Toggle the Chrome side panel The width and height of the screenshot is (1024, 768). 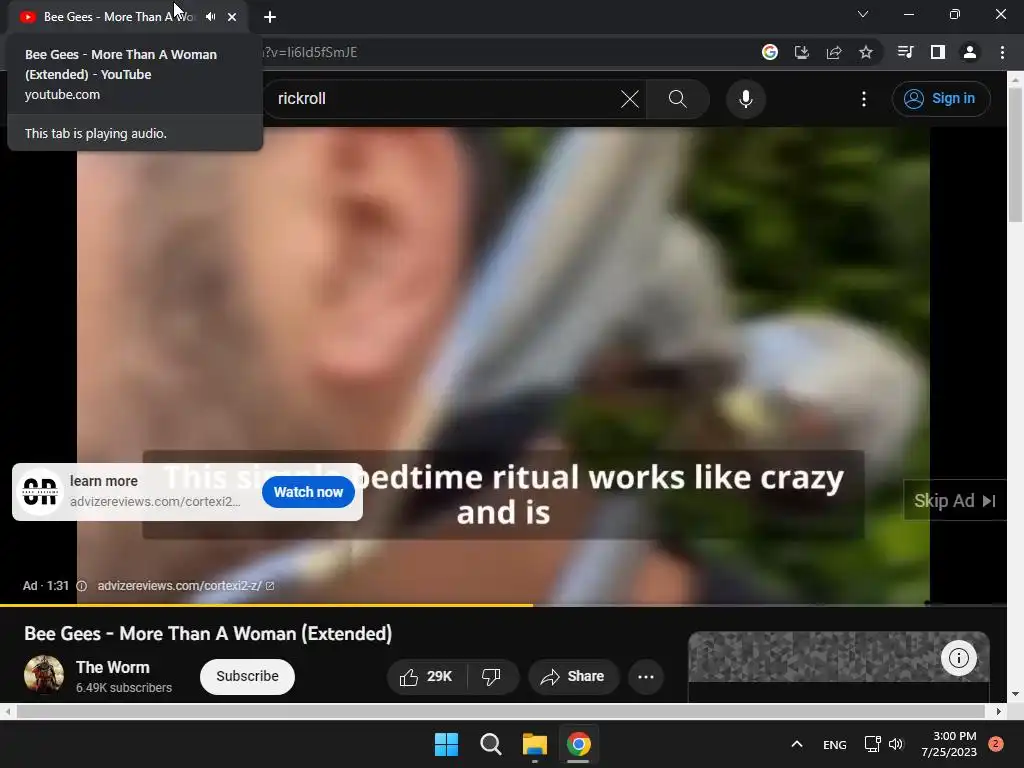click(x=938, y=52)
